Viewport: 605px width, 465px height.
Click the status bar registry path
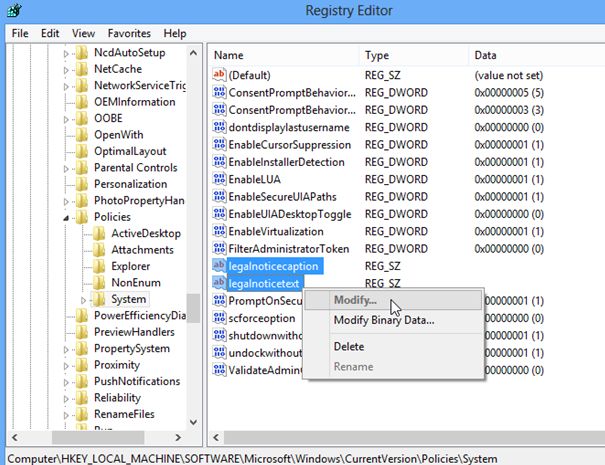point(252,459)
